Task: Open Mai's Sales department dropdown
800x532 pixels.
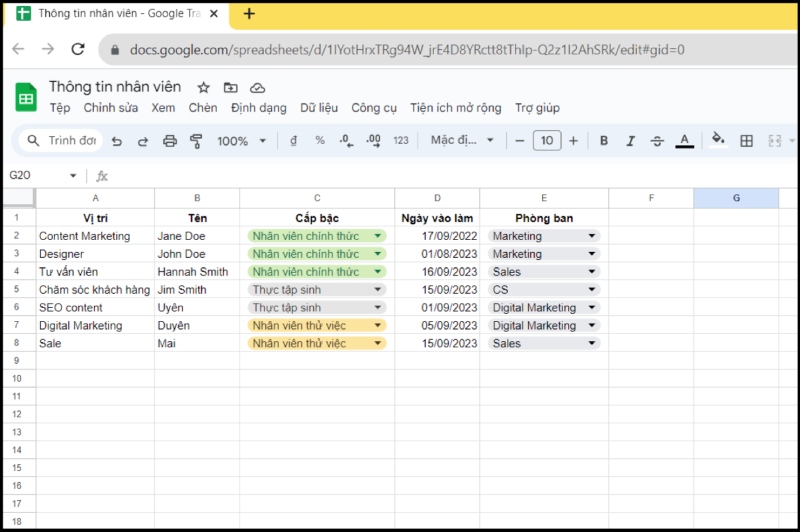Action: coord(592,343)
